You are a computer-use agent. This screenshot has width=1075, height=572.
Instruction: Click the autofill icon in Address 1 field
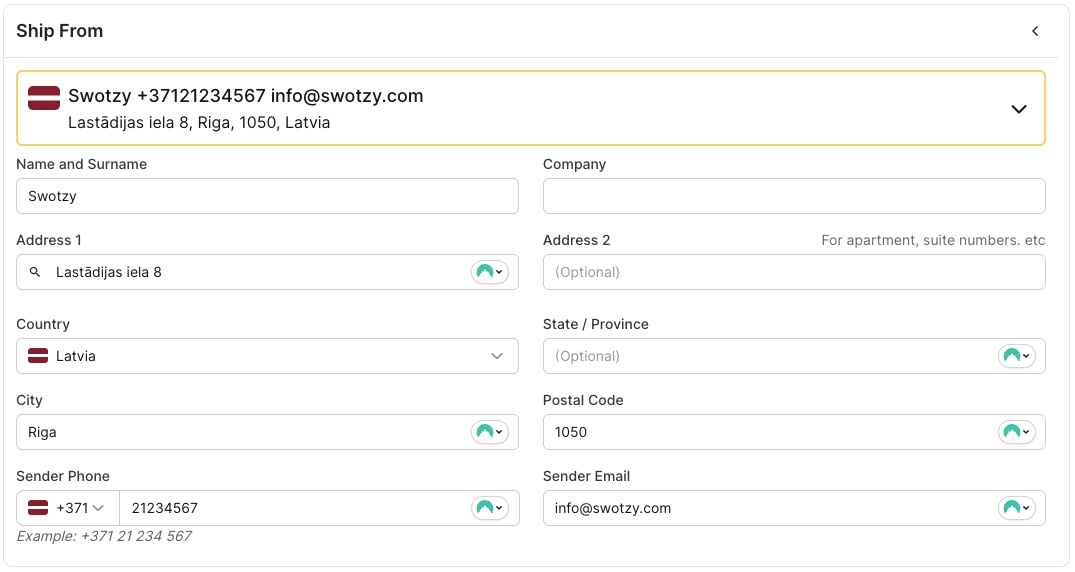(x=489, y=272)
